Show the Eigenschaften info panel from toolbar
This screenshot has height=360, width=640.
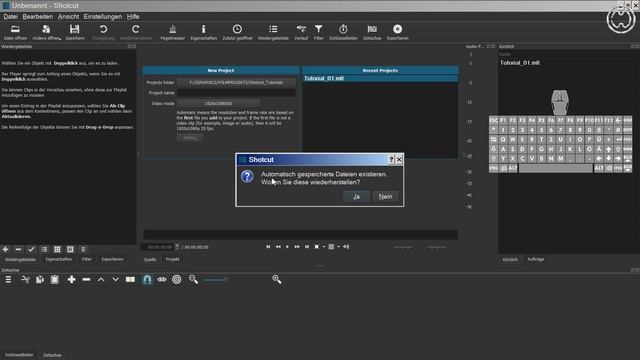[204, 32]
